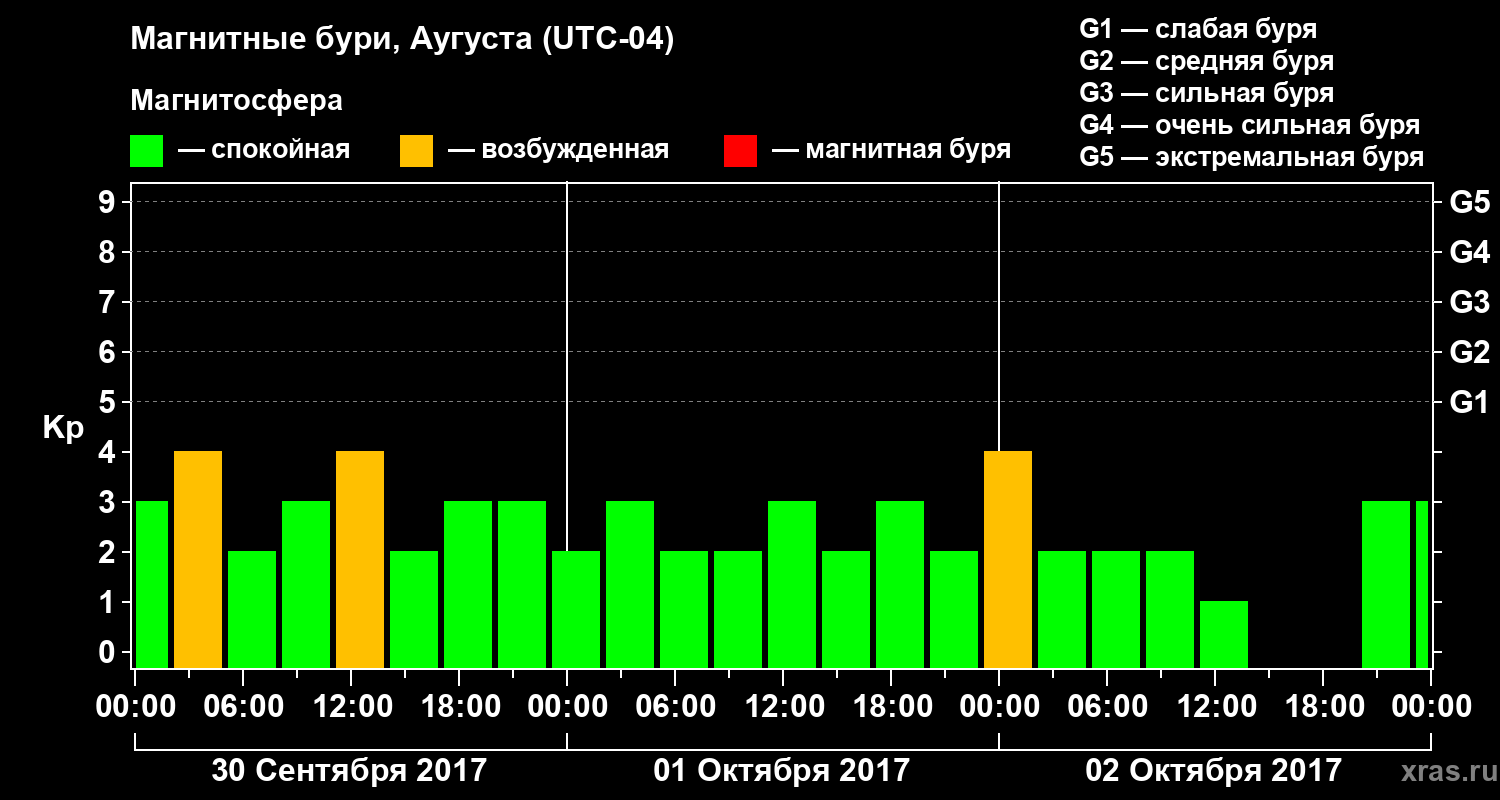Viewport: 1500px width, 800px height.
Task: Click '06:00' time label under 02 Октября
Action: 1107,707
